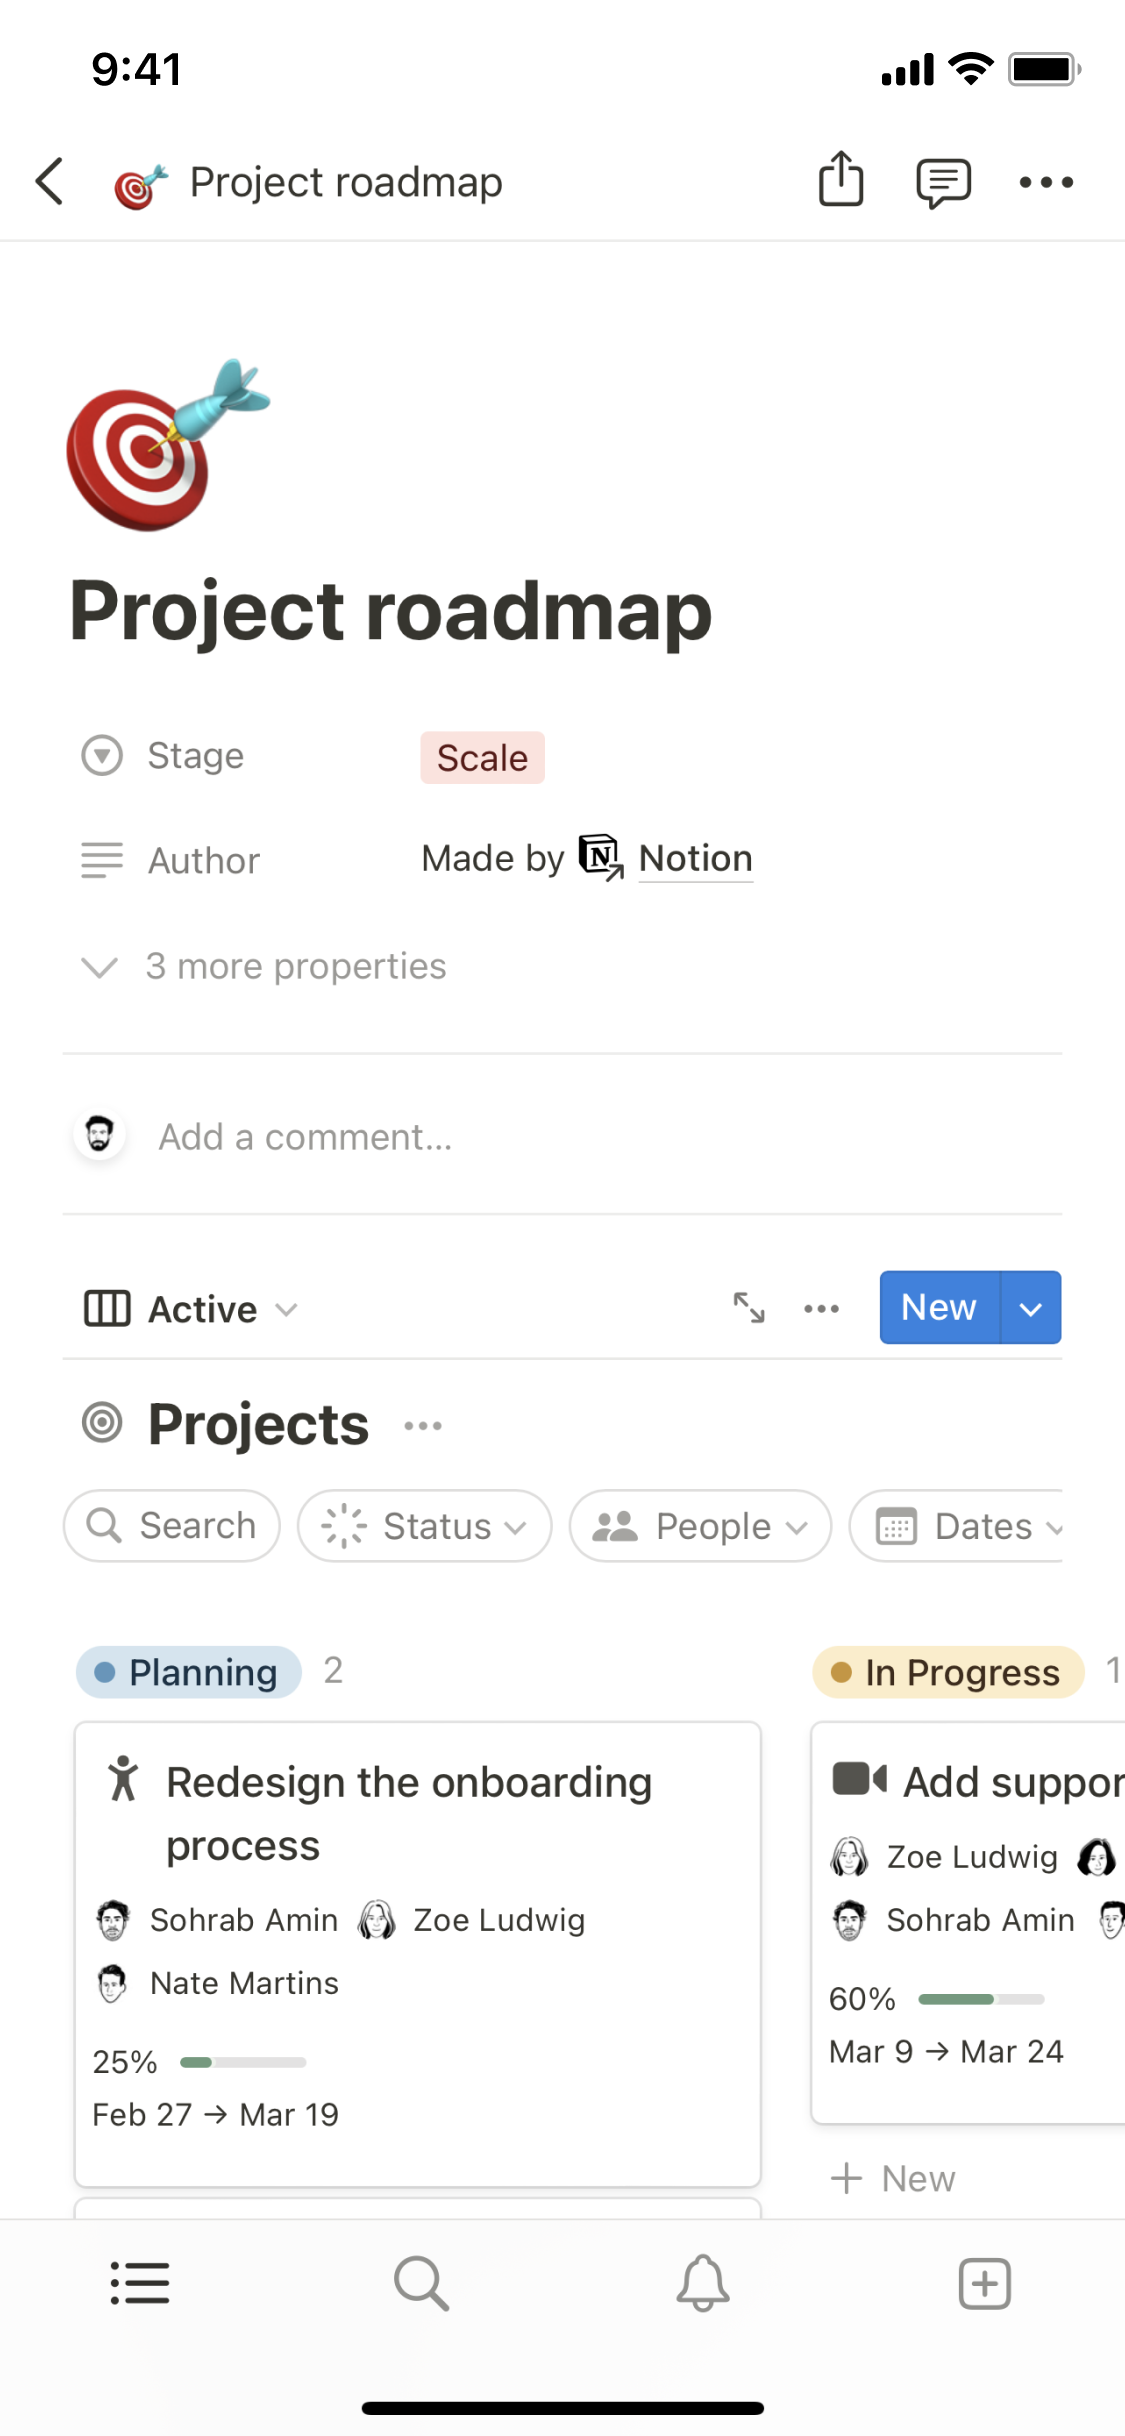
Task: Open the Active view switcher dropdown
Action: coord(192,1309)
